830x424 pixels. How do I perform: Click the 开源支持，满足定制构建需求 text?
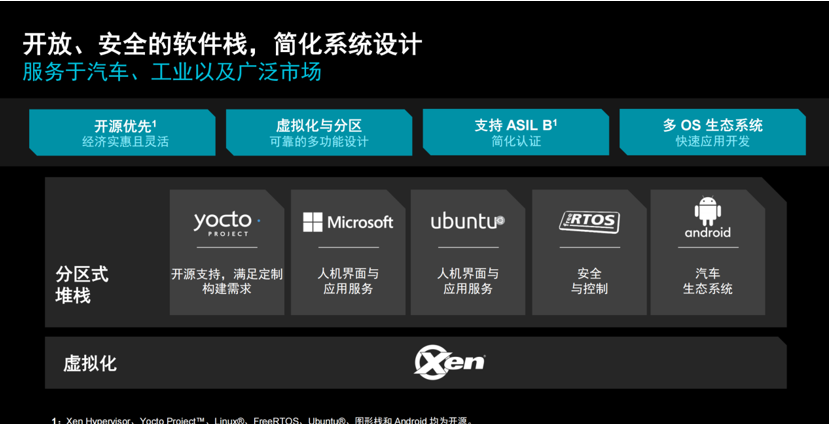click(x=226, y=281)
